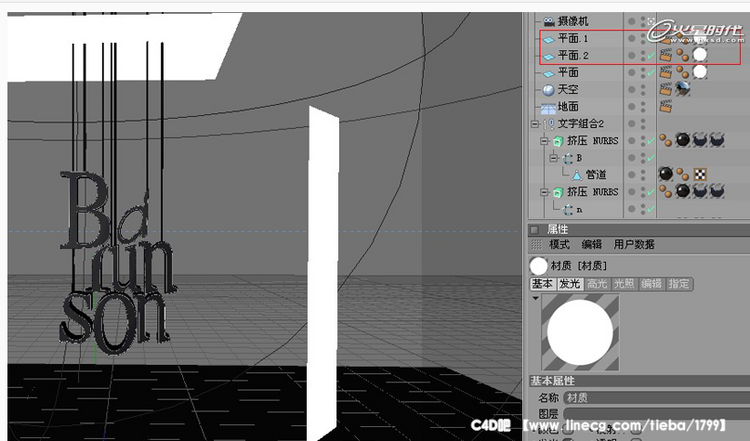
Task: Click the cyan triangle icon of 管道
Action: pos(577,175)
